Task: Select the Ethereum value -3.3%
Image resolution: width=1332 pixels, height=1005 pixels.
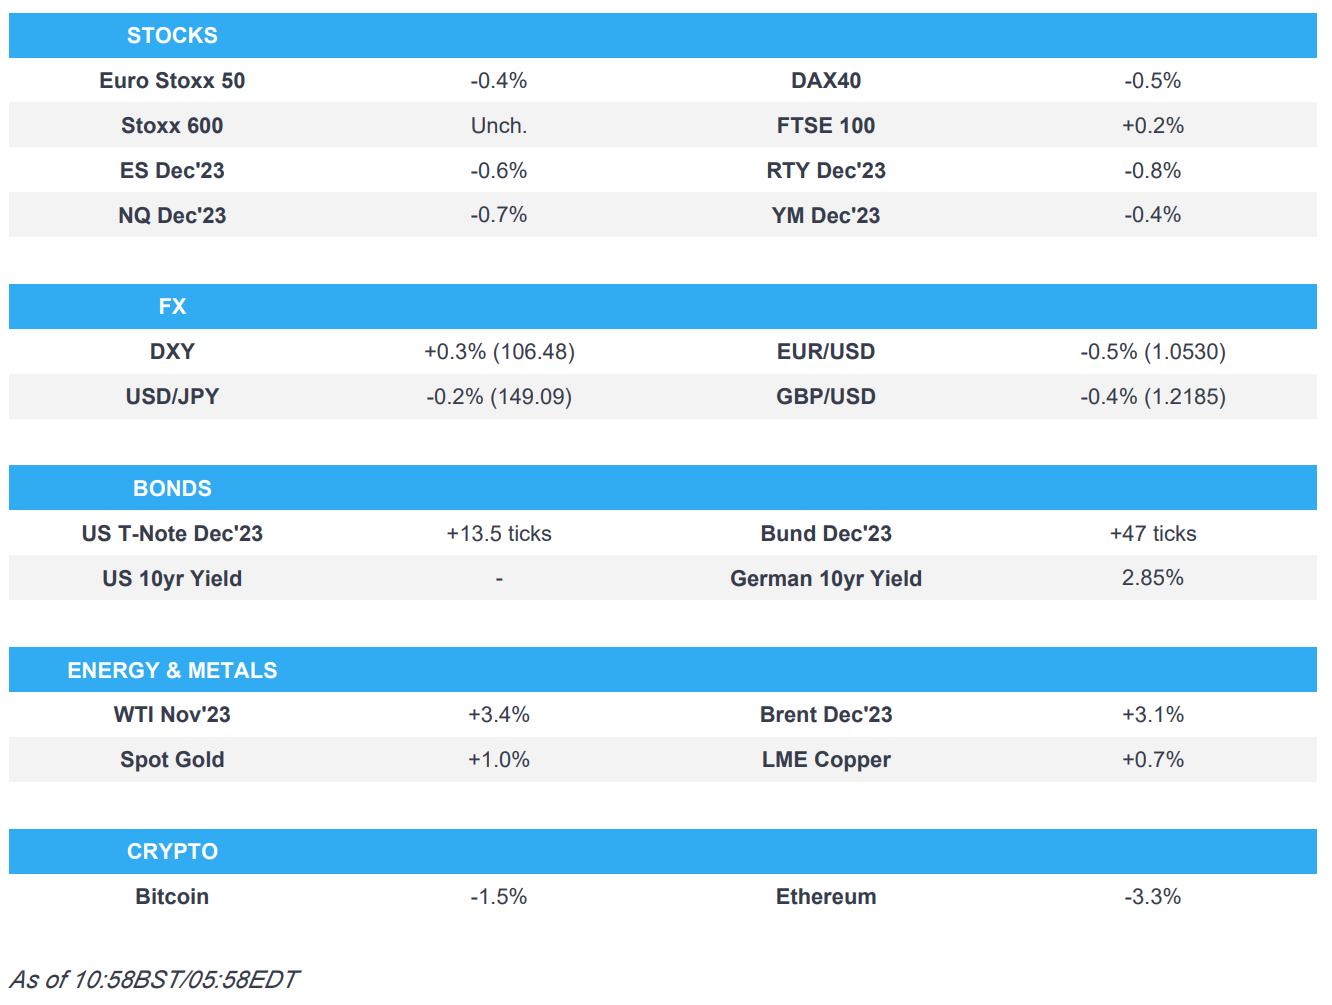Action: click(1152, 897)
